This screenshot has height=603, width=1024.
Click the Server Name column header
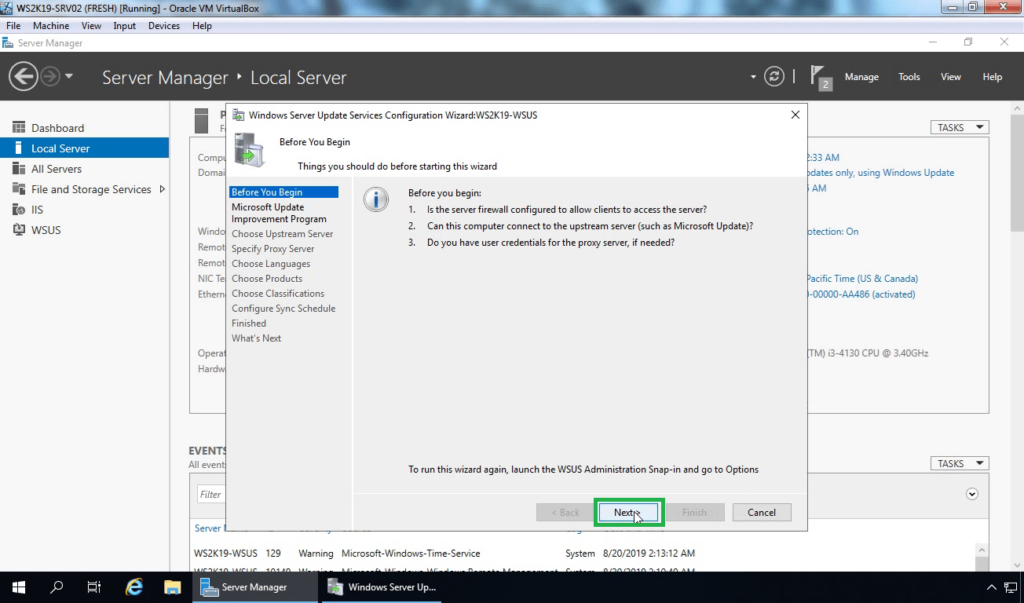point(210,528)
